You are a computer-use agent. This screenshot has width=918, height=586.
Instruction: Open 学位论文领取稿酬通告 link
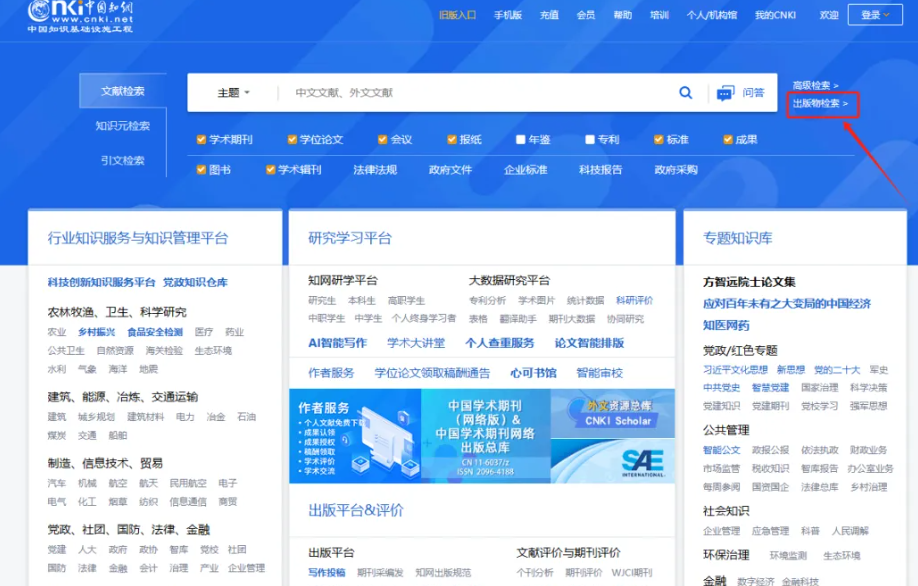(x=432, y=373)
